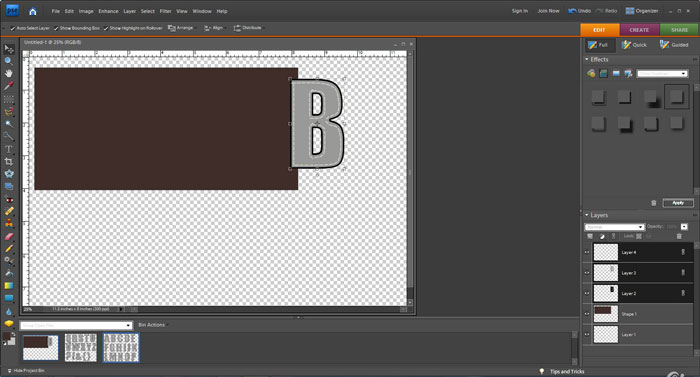
Task: Toggle Show Bounding Box checkbox
Action: click(x=56, y=28)
